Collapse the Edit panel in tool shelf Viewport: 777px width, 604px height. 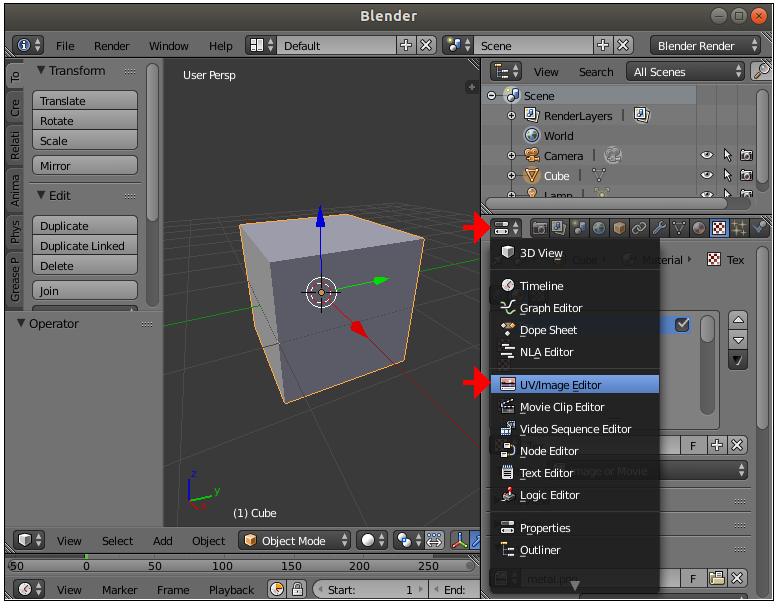tap(41, 196)
